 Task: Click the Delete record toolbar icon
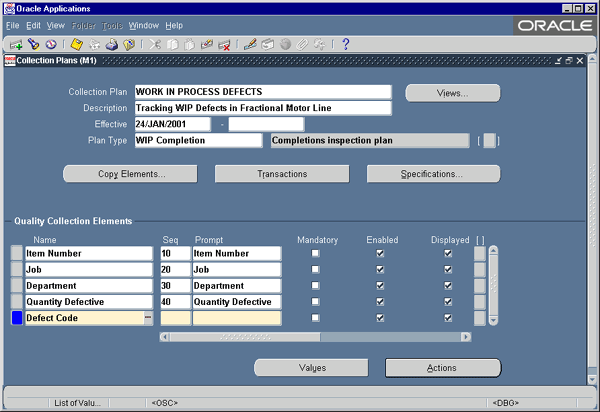pyautogui.click(x=225, y=44)
